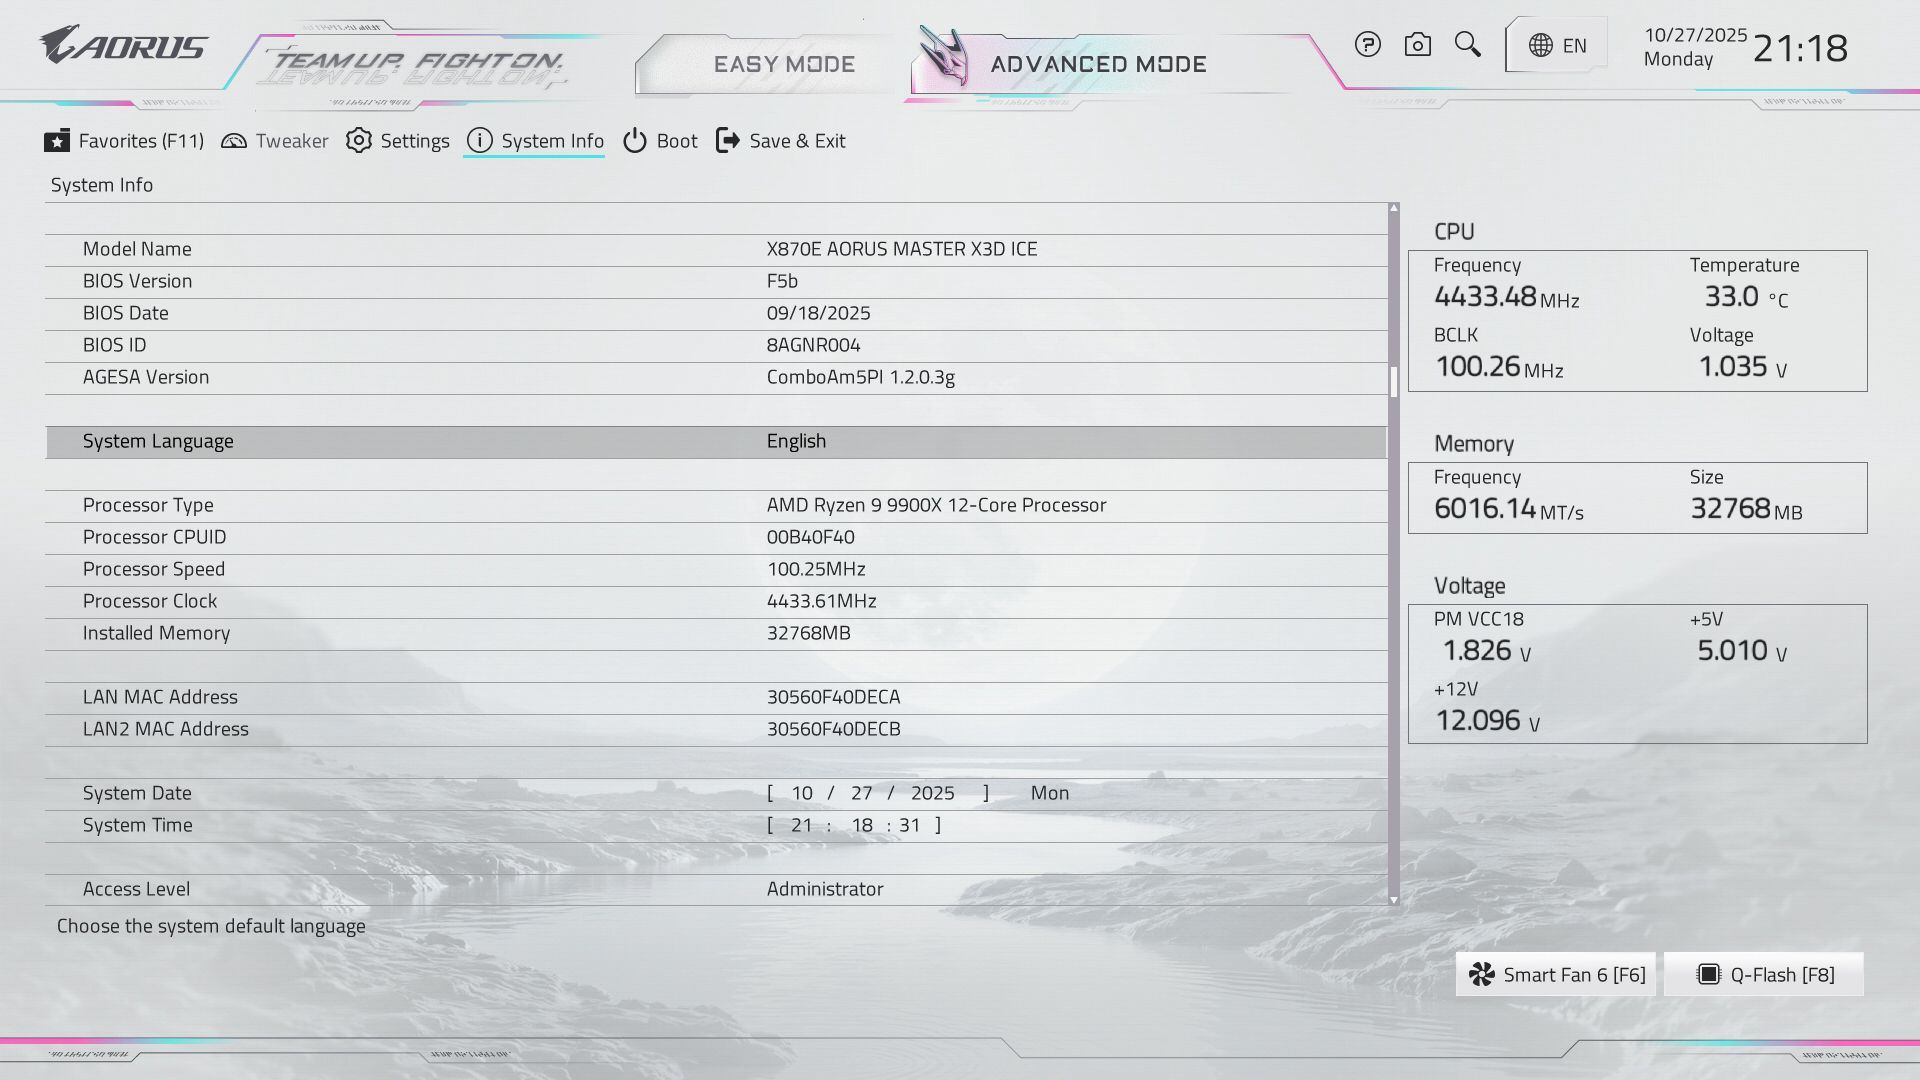The image size is (1920, 1080).
Task: Click the Boot power icon
Action: pos(635,141)
